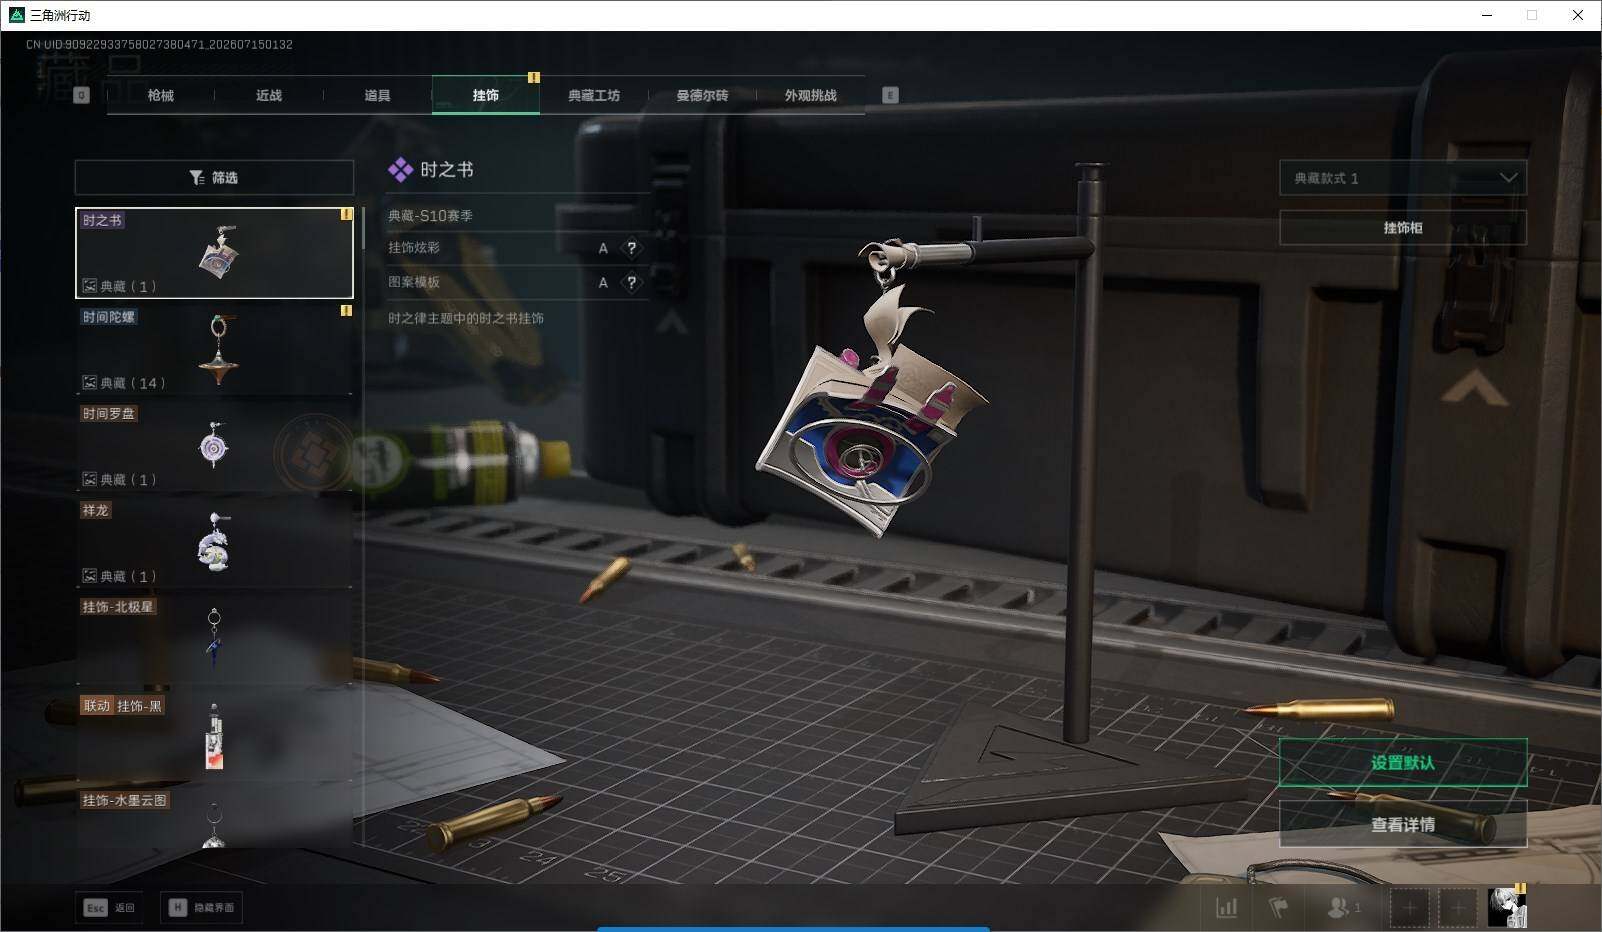
Task: Click the 典藏 (1) label under 时间罗盘
Action: 119,480
